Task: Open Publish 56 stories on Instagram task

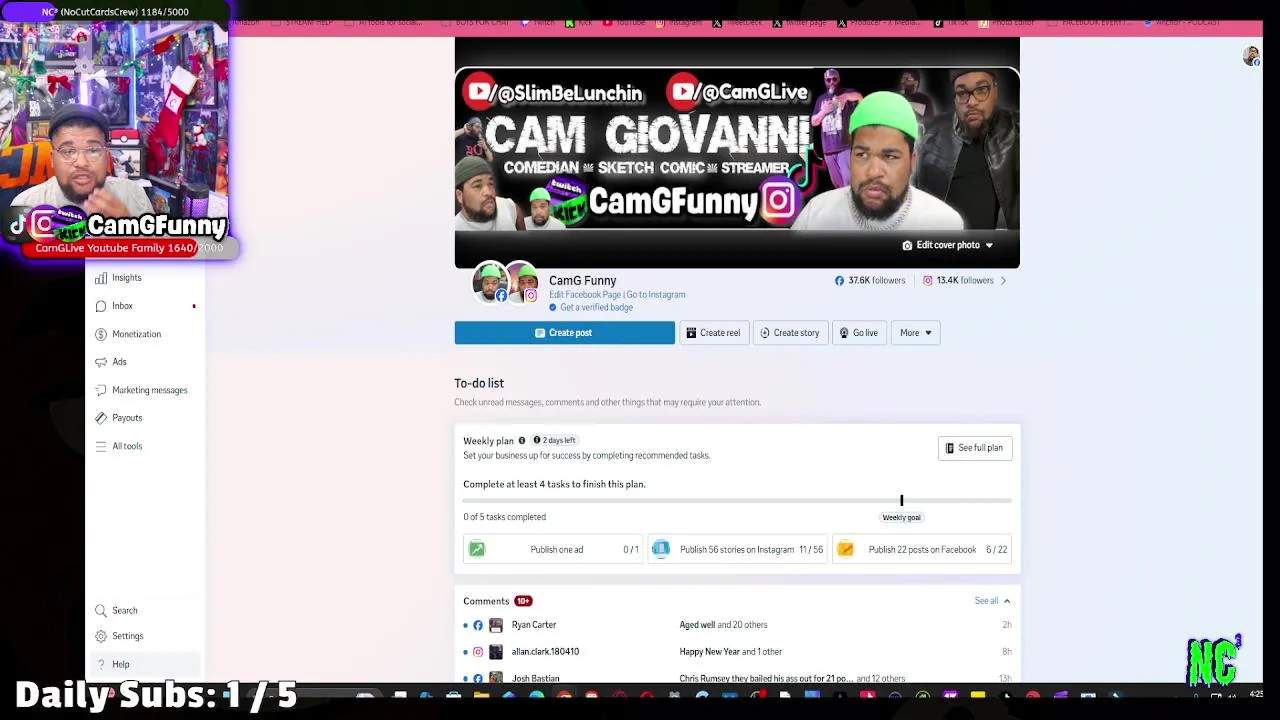Action: (x=738, y=549)
